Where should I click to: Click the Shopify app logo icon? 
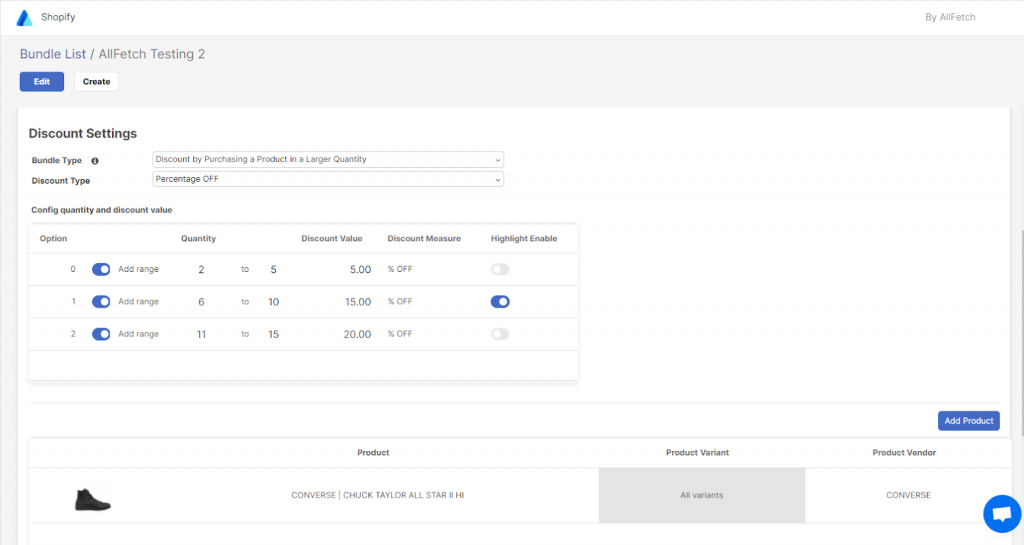point(24,17)
